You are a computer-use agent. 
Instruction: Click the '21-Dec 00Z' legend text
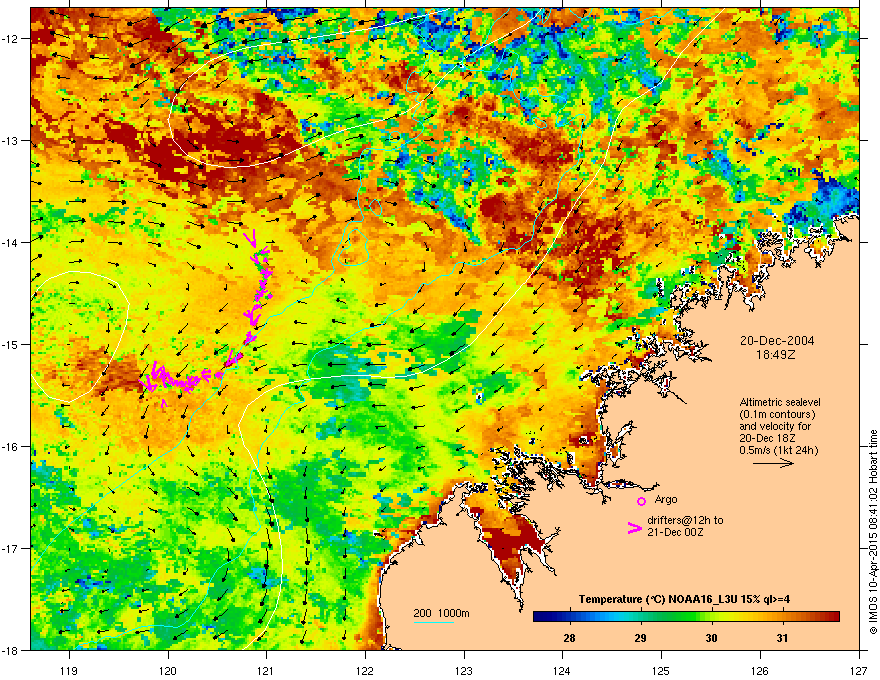[x=675, y=532]
